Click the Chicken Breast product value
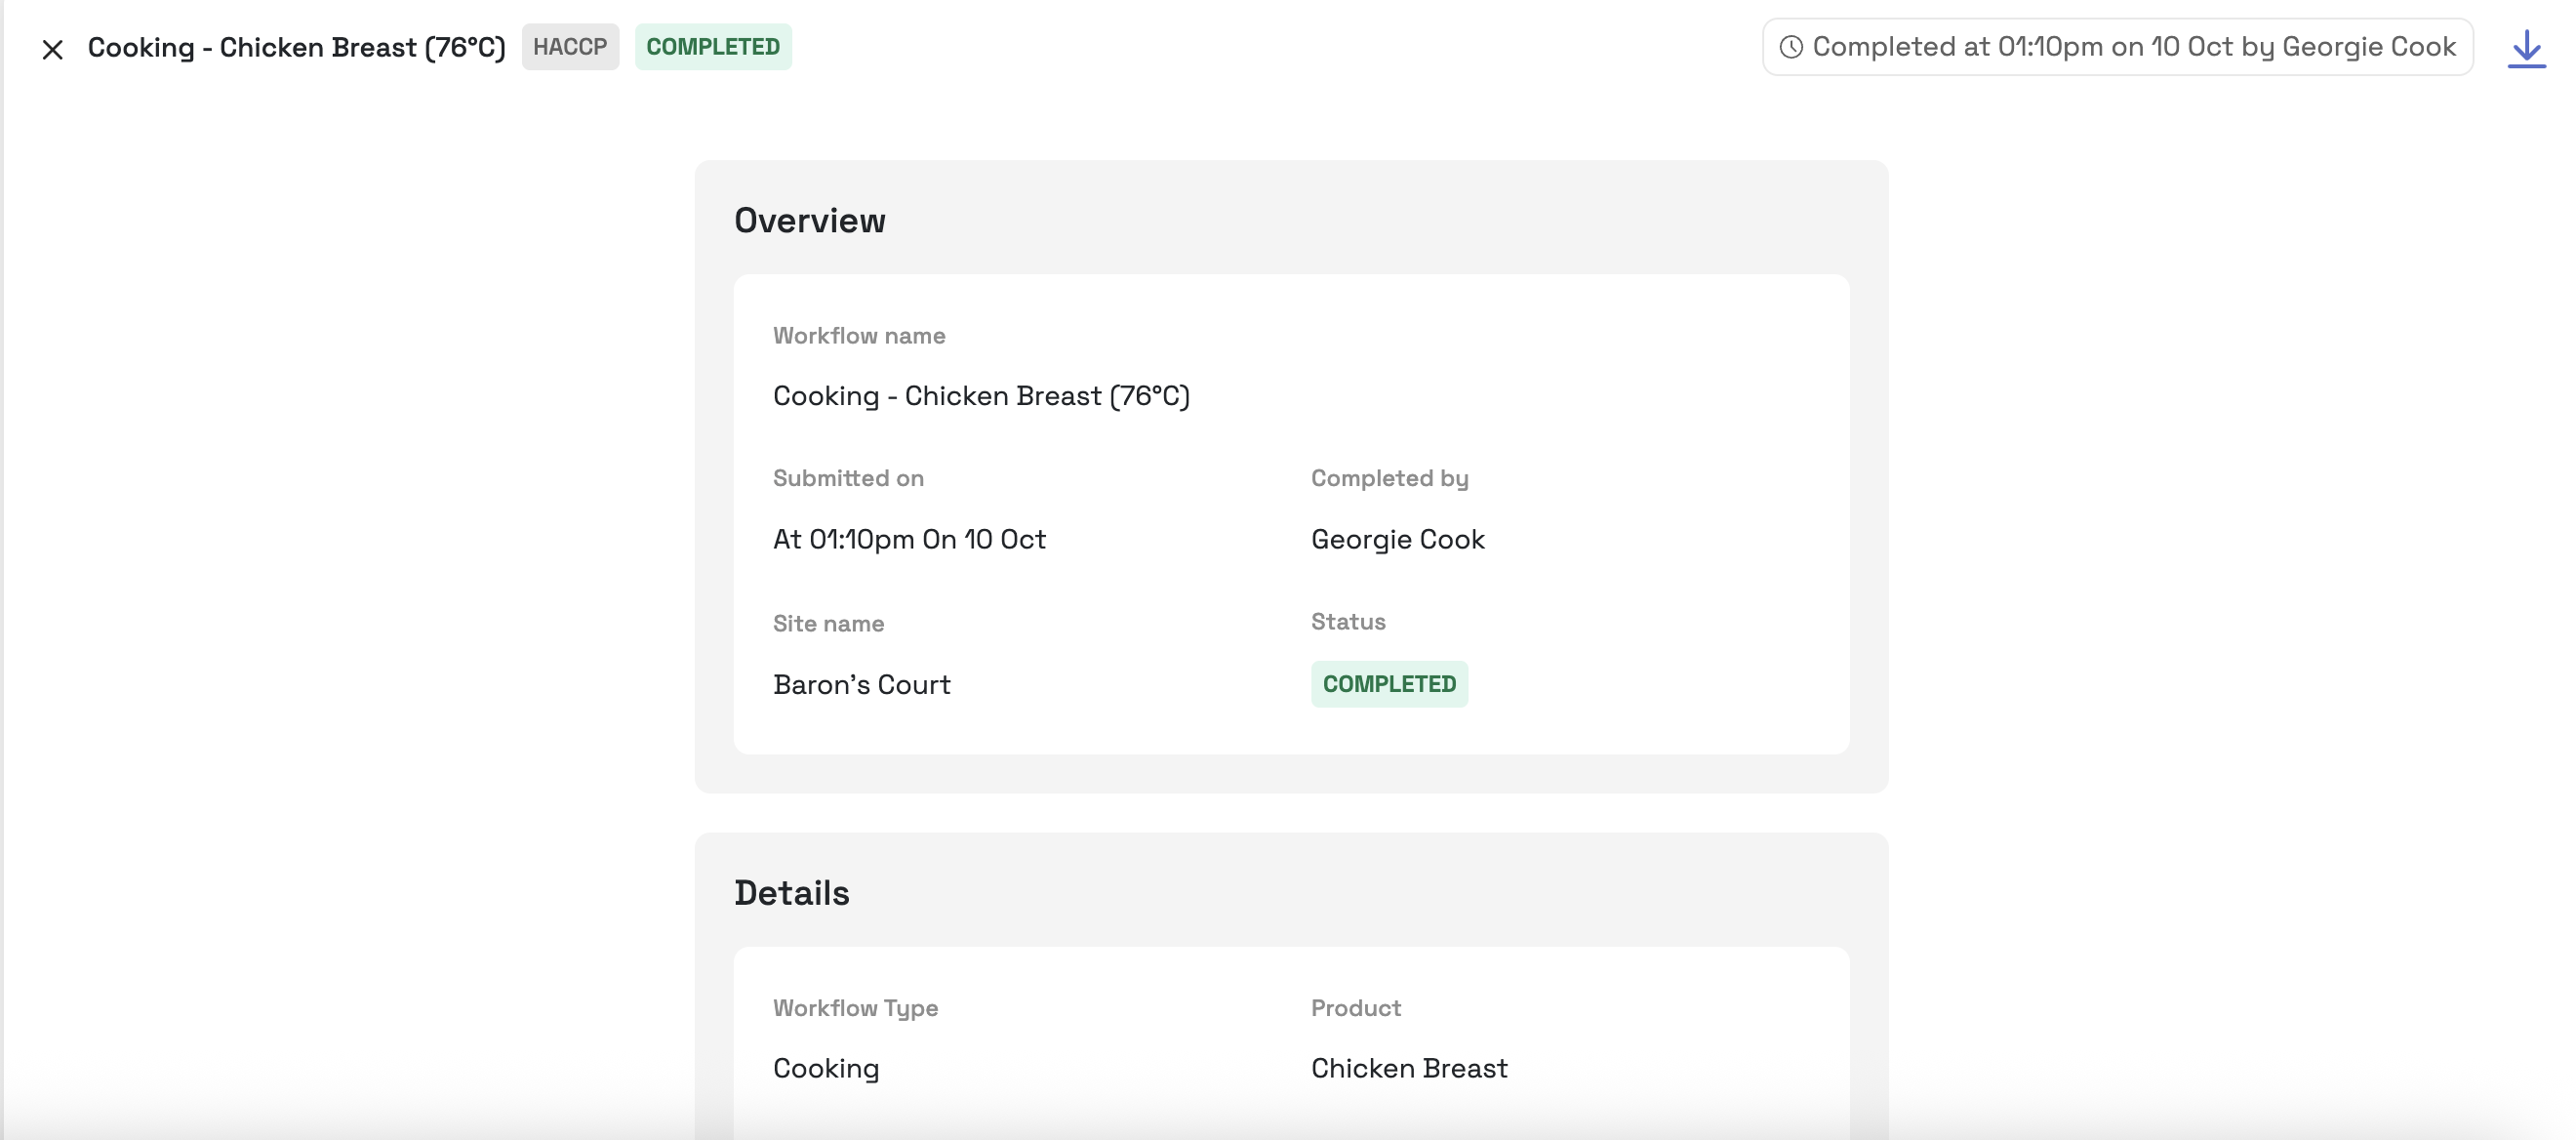Image resolution: width=2576 pixels, height=1140 pixels. tap(1408, 1069)
